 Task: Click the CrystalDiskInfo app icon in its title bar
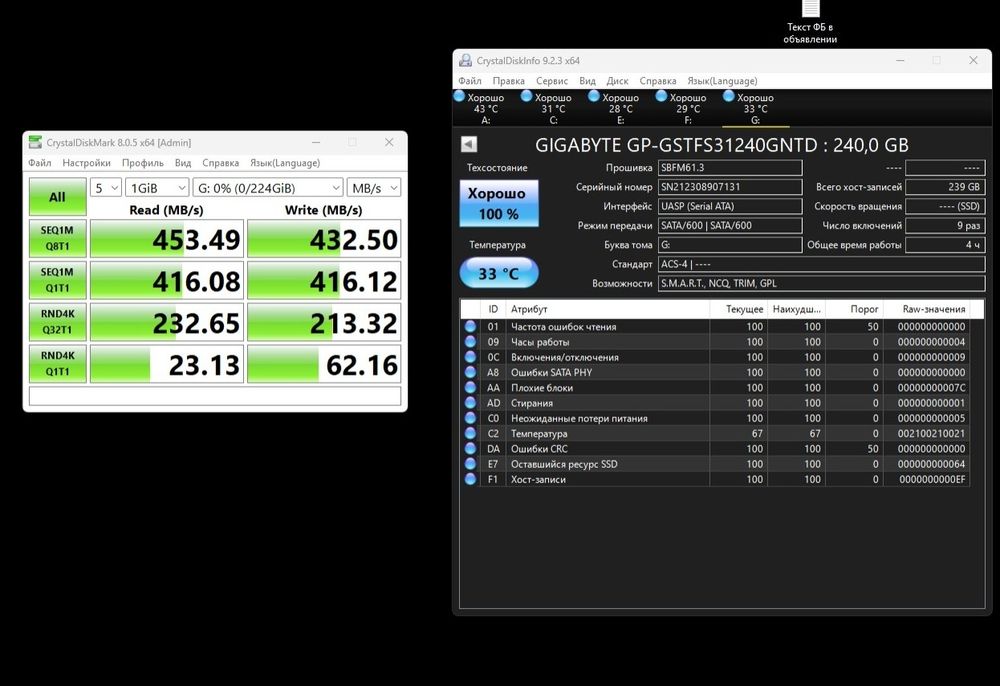466,61
